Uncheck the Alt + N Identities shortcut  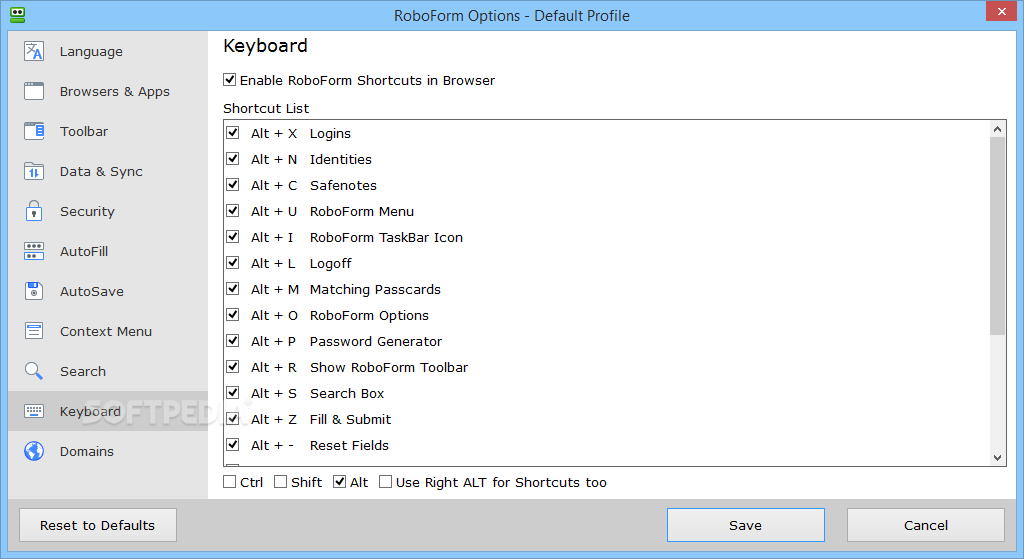click(232, 159)
